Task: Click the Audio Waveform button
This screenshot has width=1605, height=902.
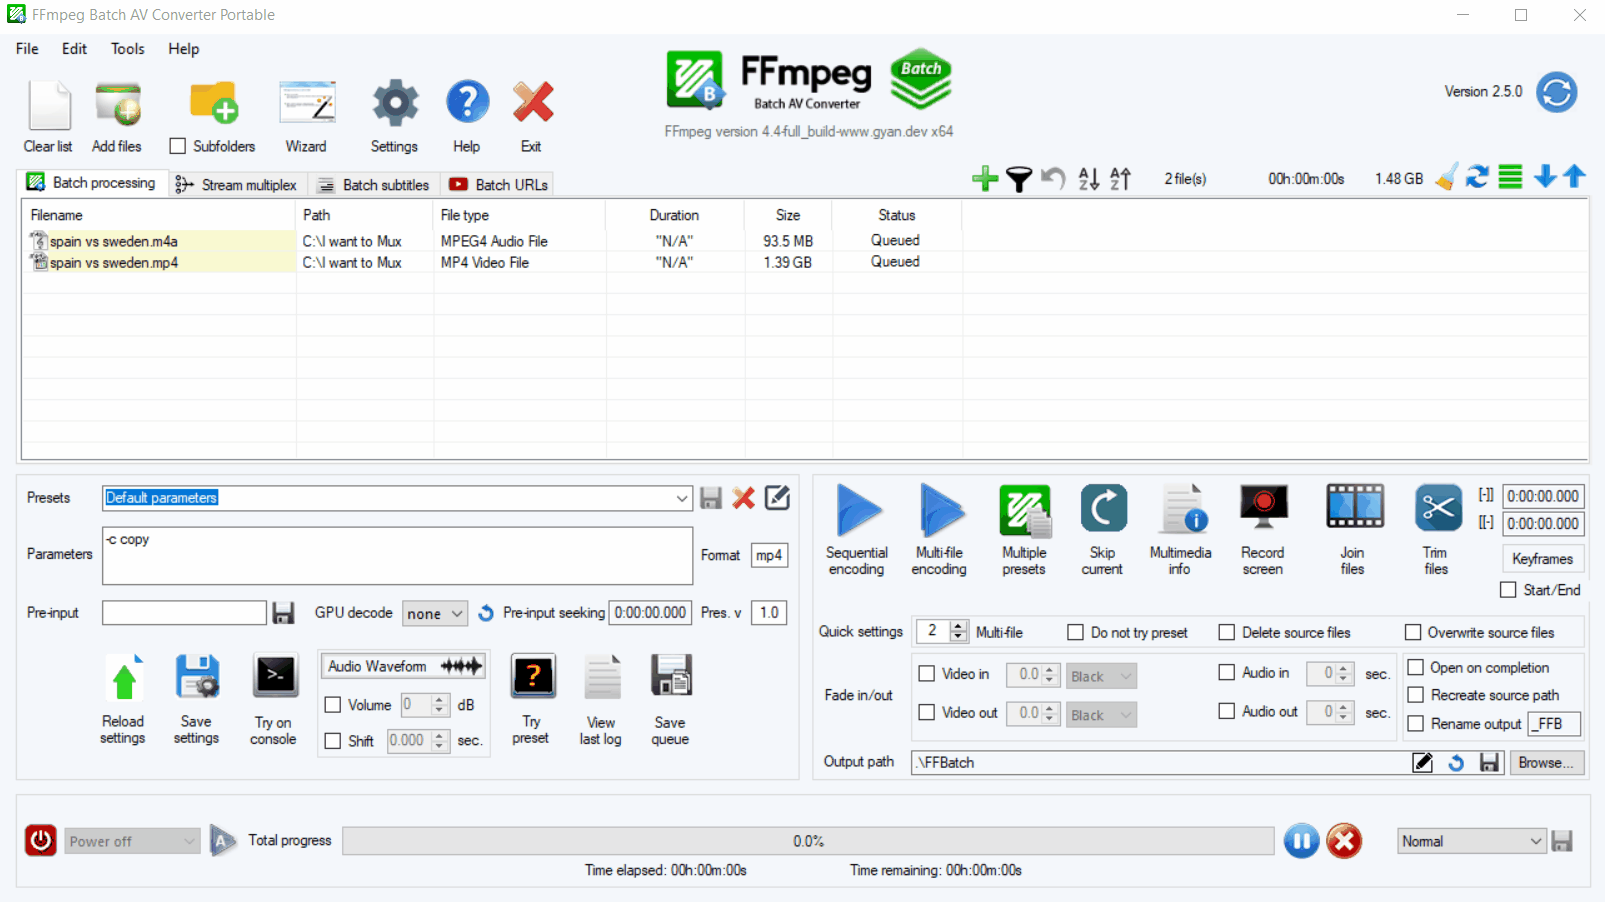Action: [404, 666]
